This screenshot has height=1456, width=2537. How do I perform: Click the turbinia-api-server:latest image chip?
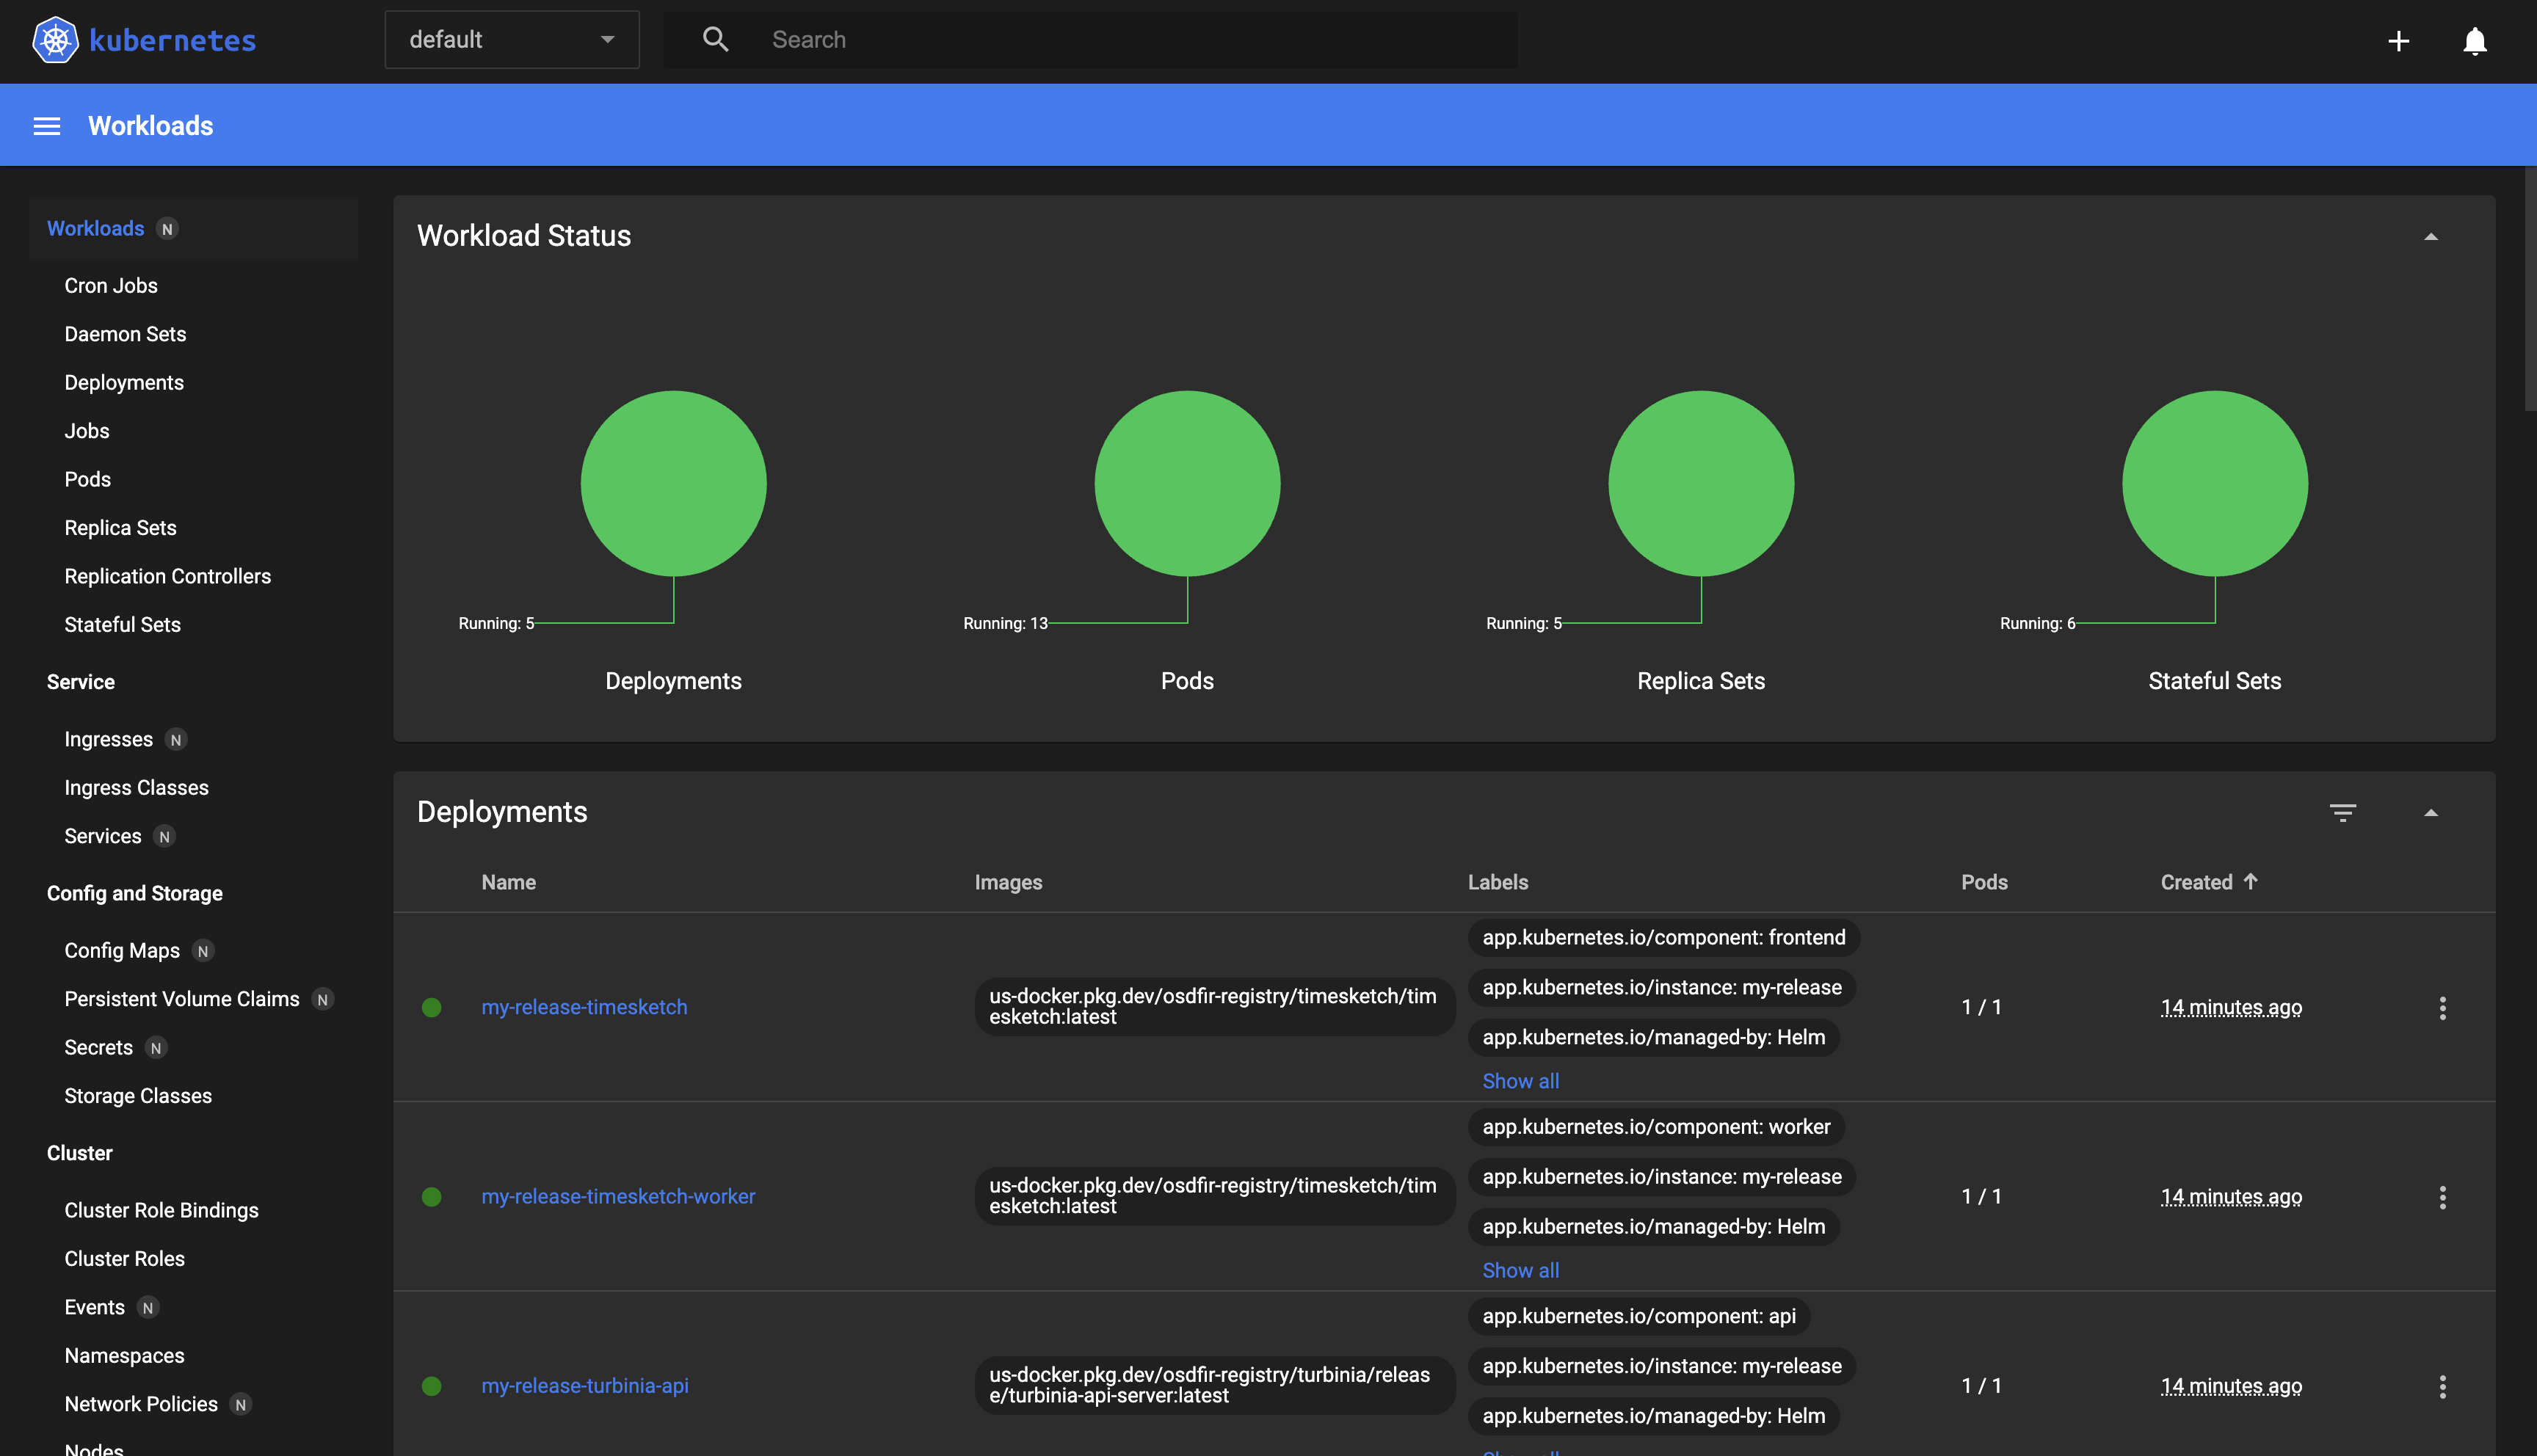(1214, 1386)
